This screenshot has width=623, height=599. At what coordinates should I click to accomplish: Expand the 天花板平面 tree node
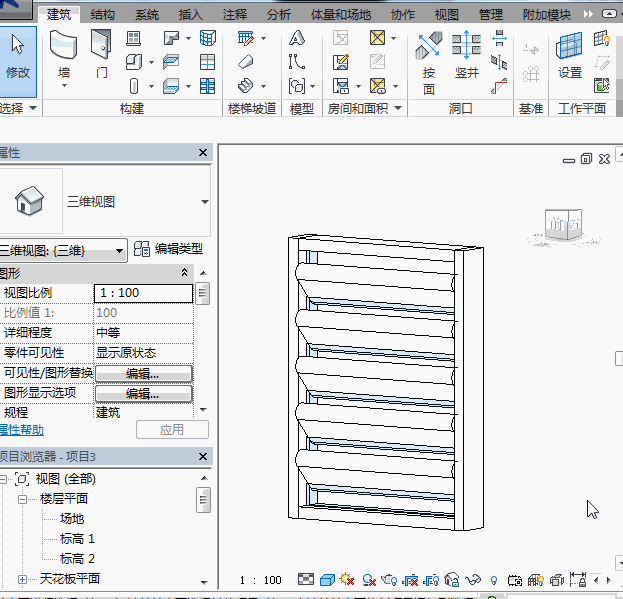(x=22, y=579)
